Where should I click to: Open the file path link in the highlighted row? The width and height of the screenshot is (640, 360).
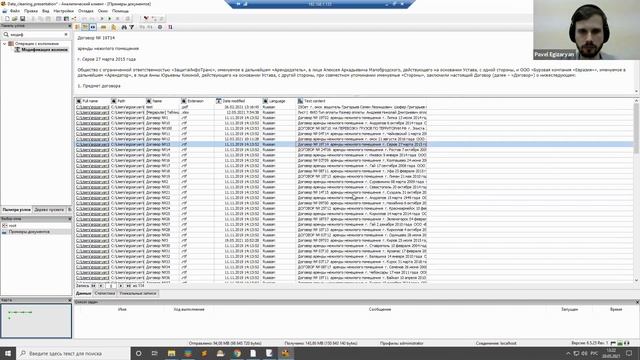[93, 144]
